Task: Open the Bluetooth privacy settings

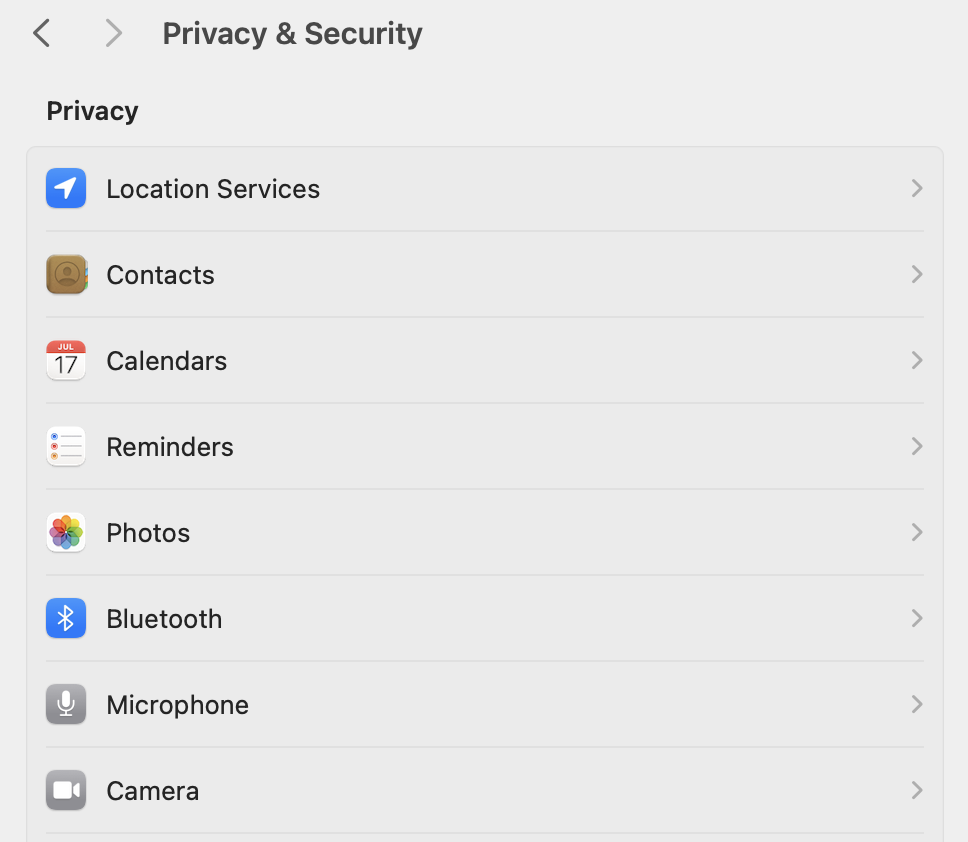Action: [484, 618]
